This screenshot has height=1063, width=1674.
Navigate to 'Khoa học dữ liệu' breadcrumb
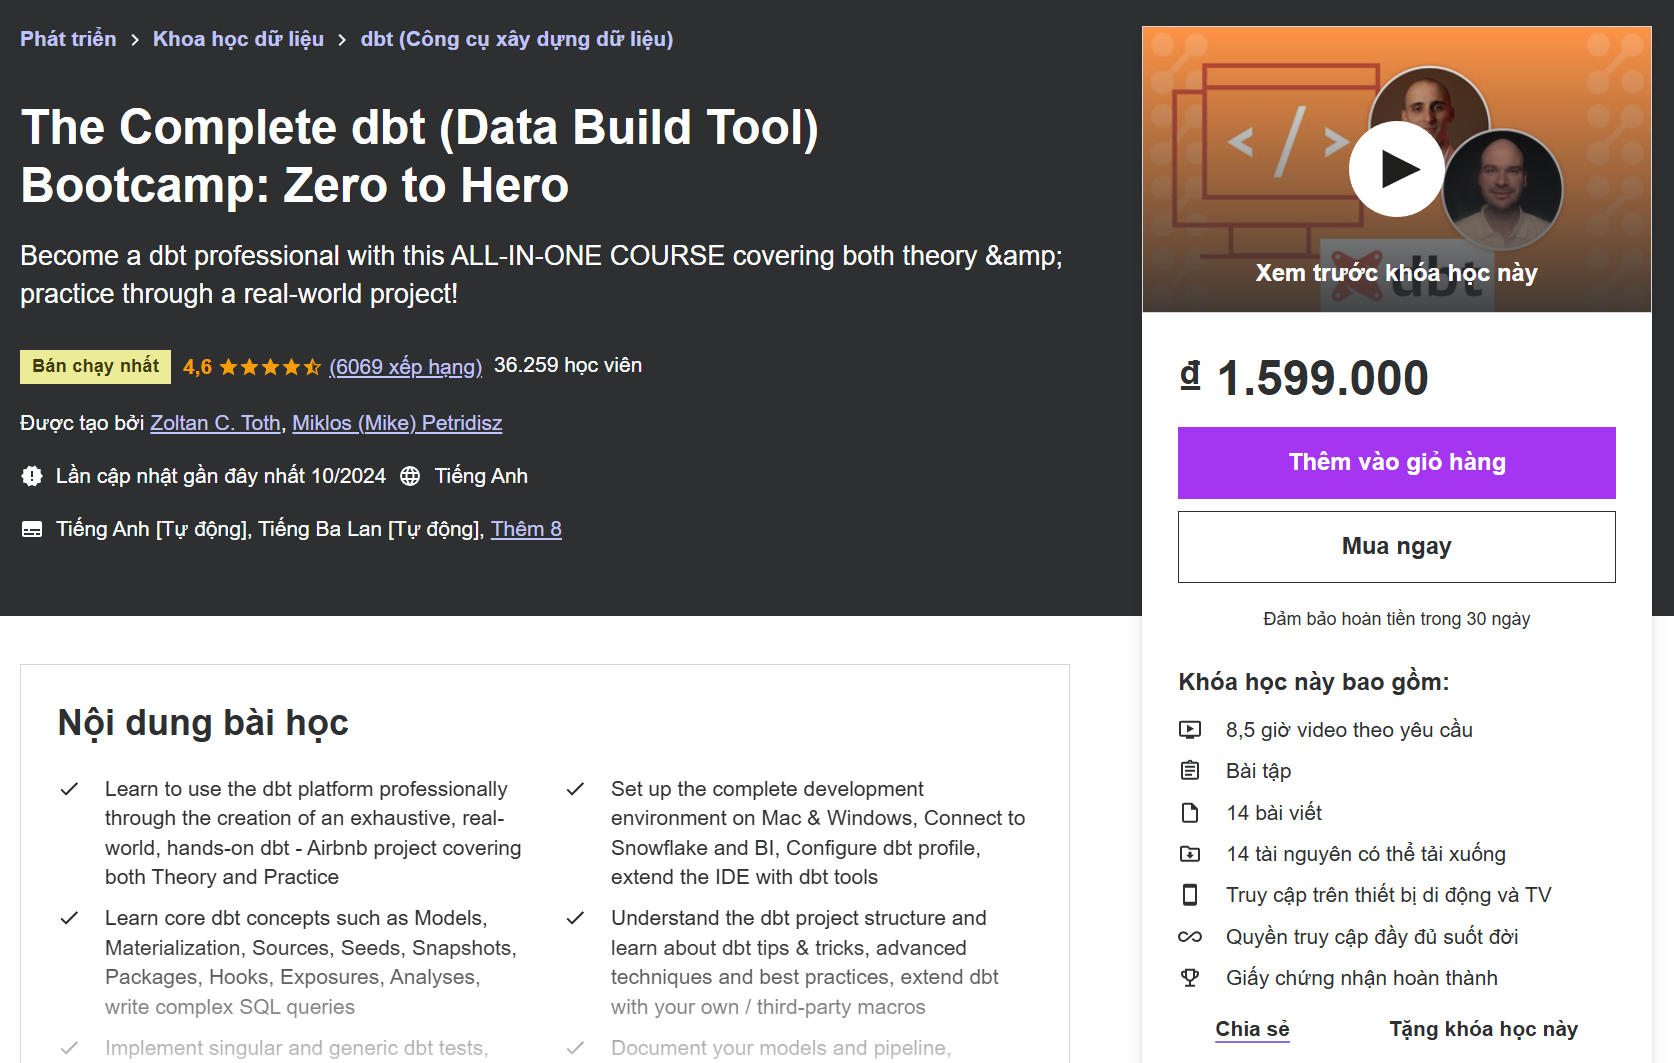pos(238,38)
